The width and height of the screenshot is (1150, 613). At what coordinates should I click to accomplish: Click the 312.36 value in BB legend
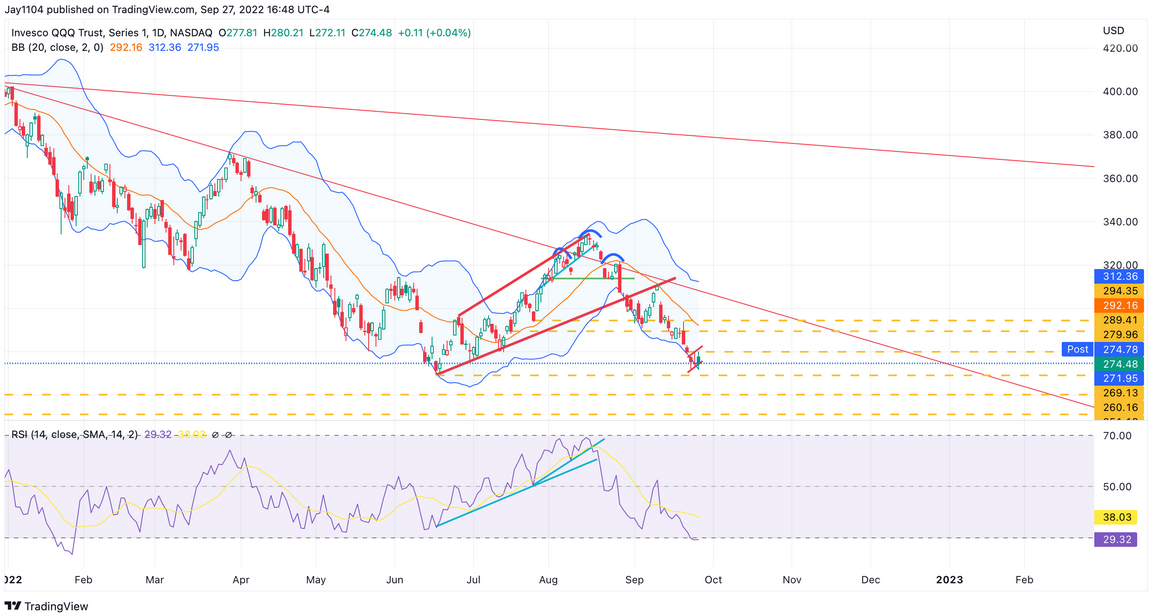point(164,48)
